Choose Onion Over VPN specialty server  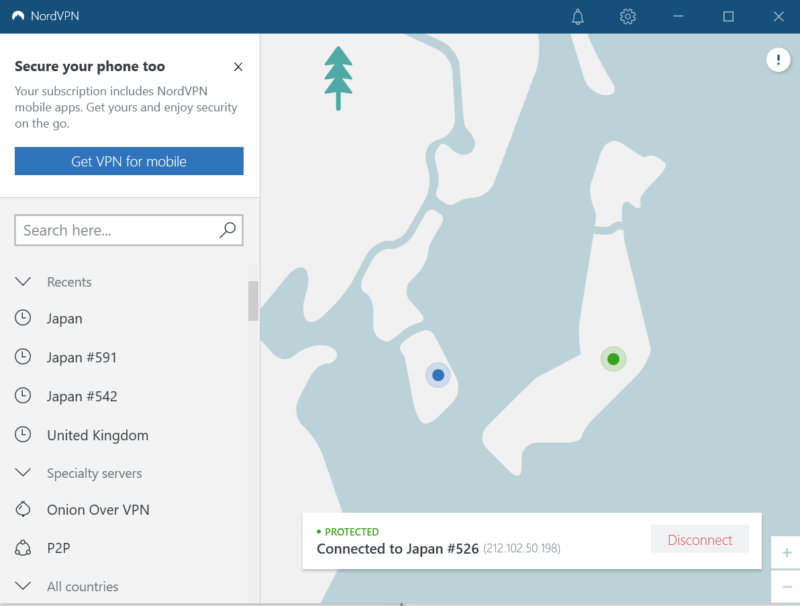98,510
